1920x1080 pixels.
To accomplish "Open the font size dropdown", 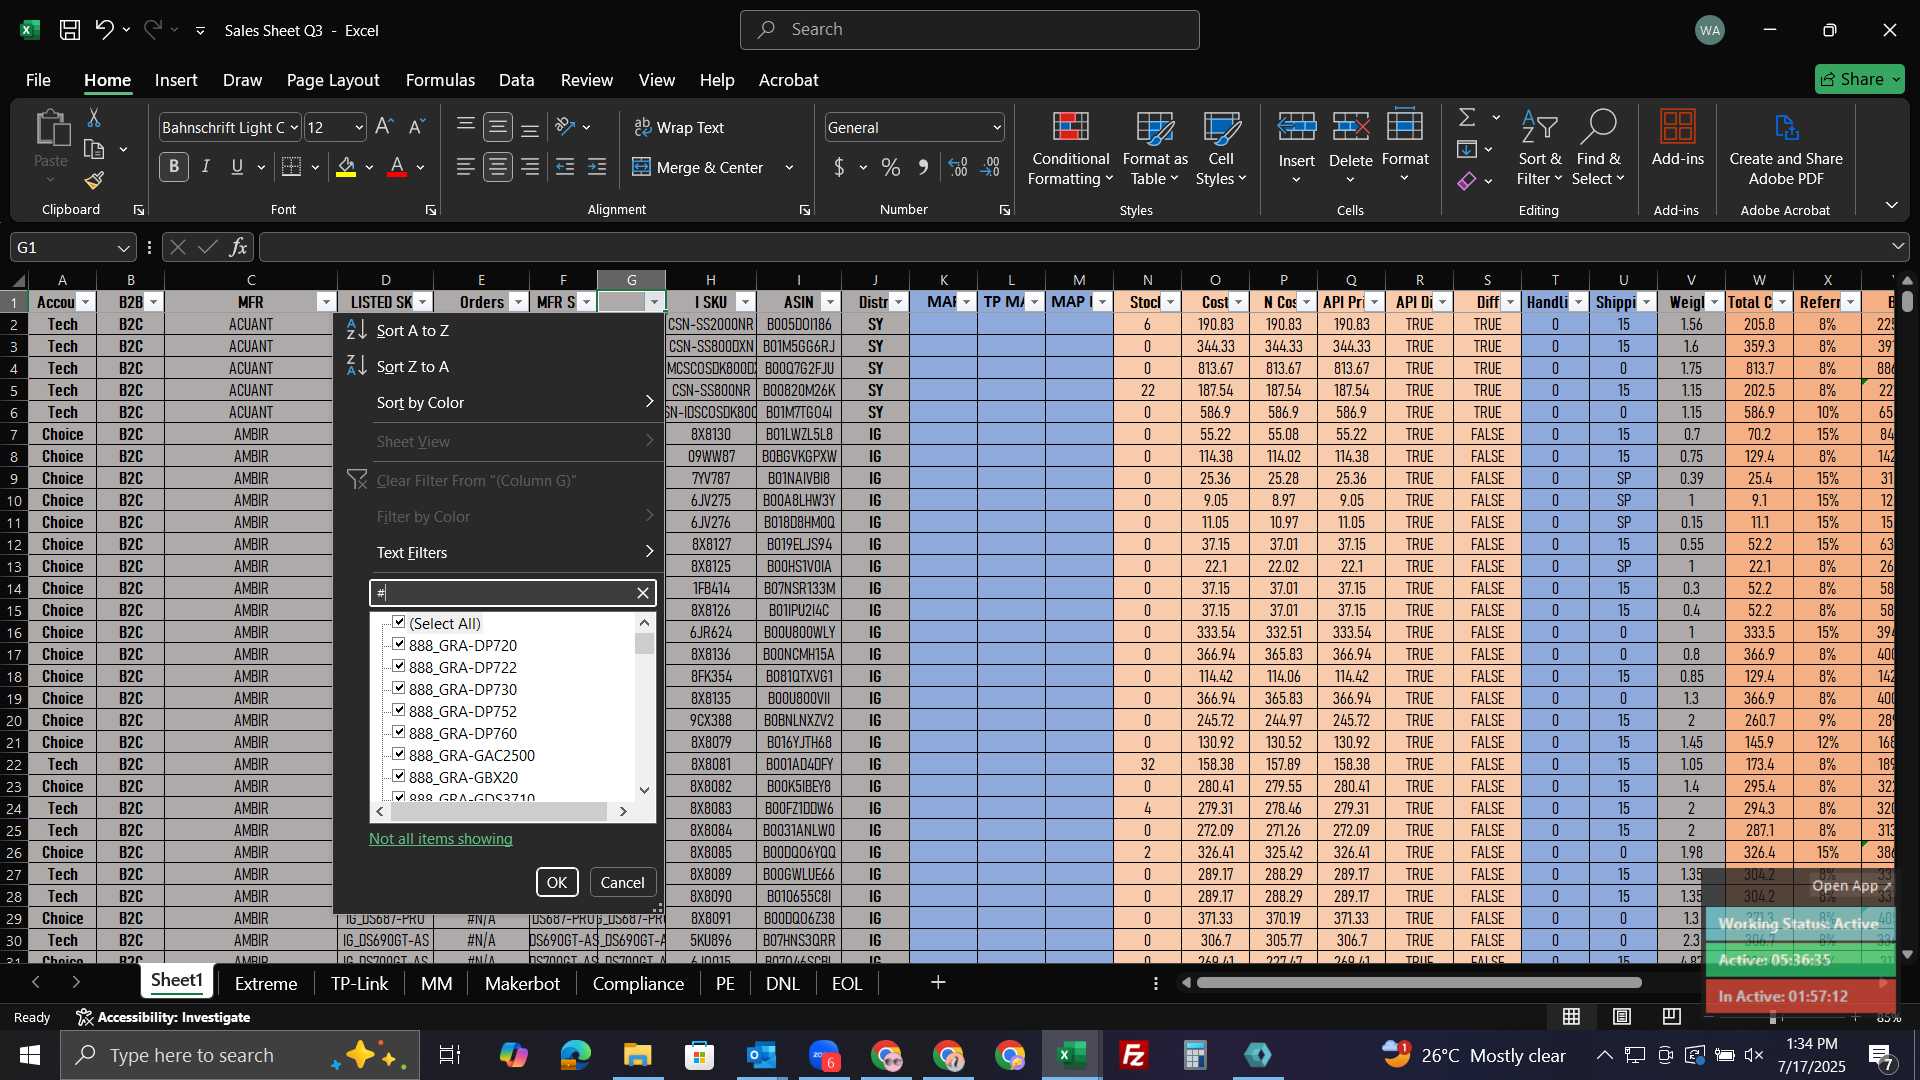I will 359,128.
